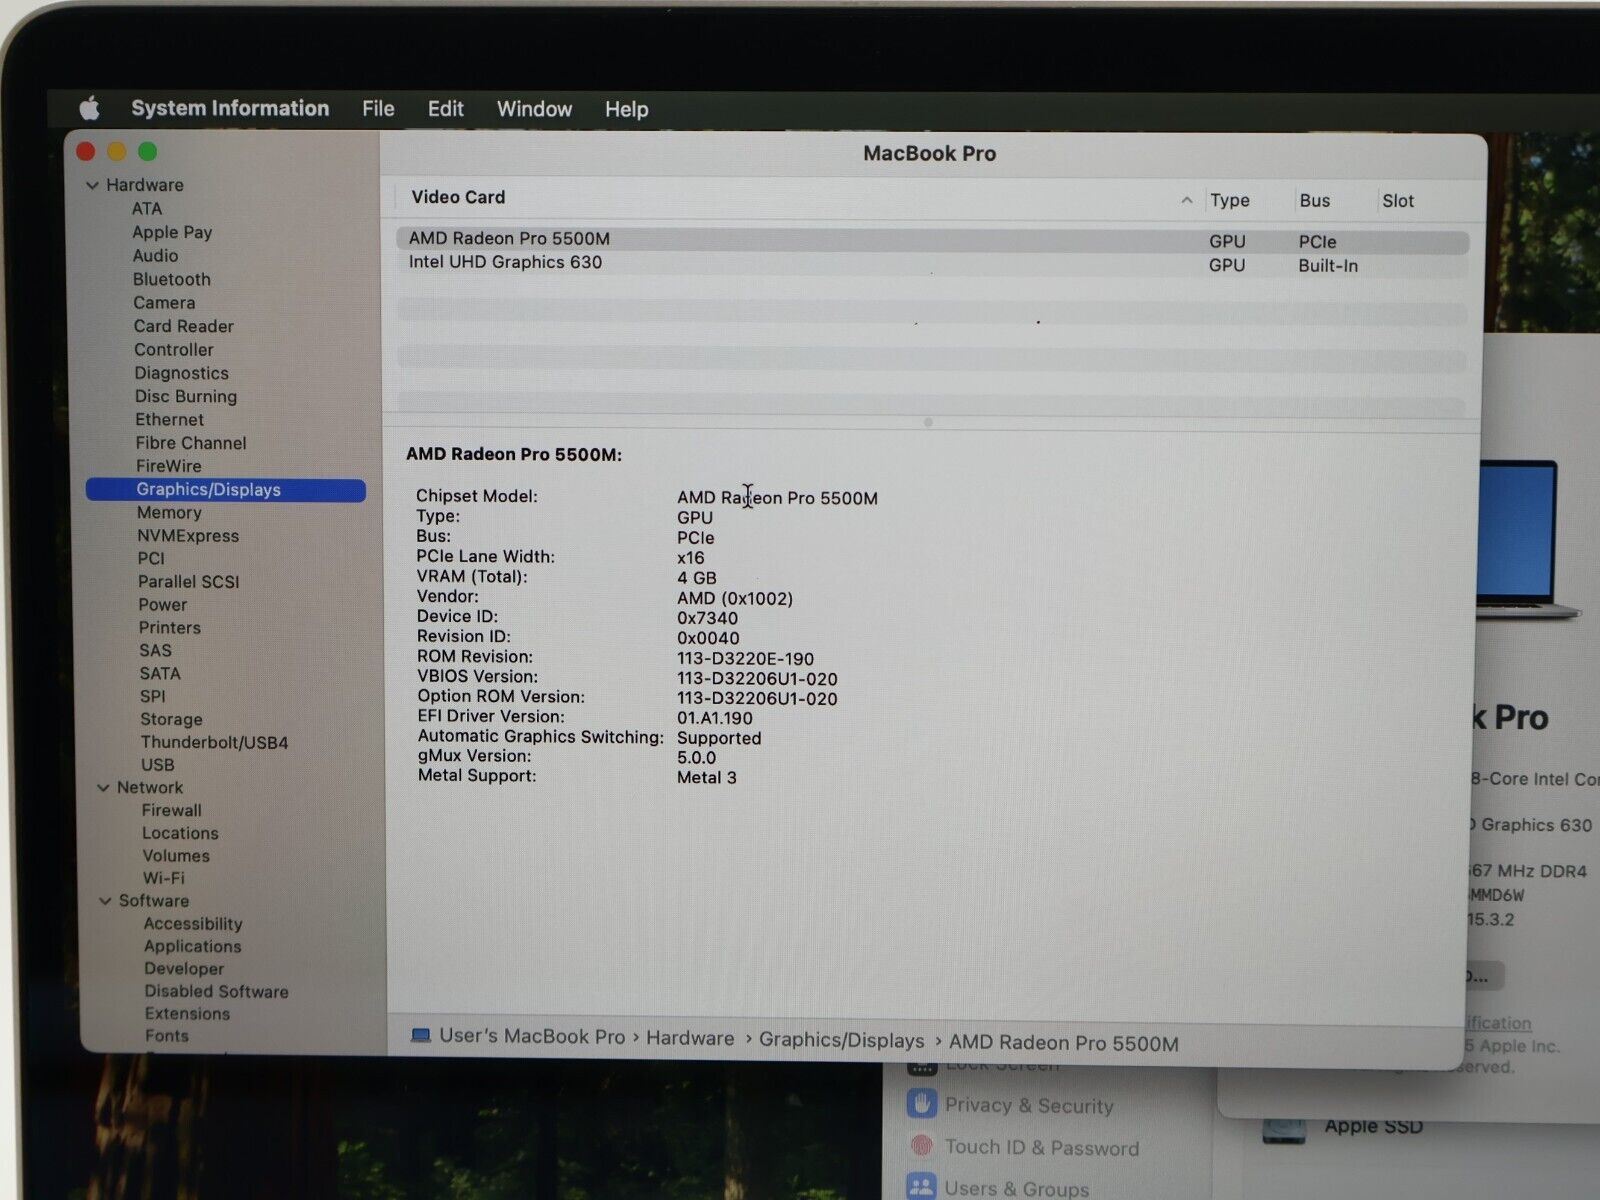Select Parallel SCSI in the sidebar
Viewport: 1600px width, 1200px height.
tap(189, 581)
